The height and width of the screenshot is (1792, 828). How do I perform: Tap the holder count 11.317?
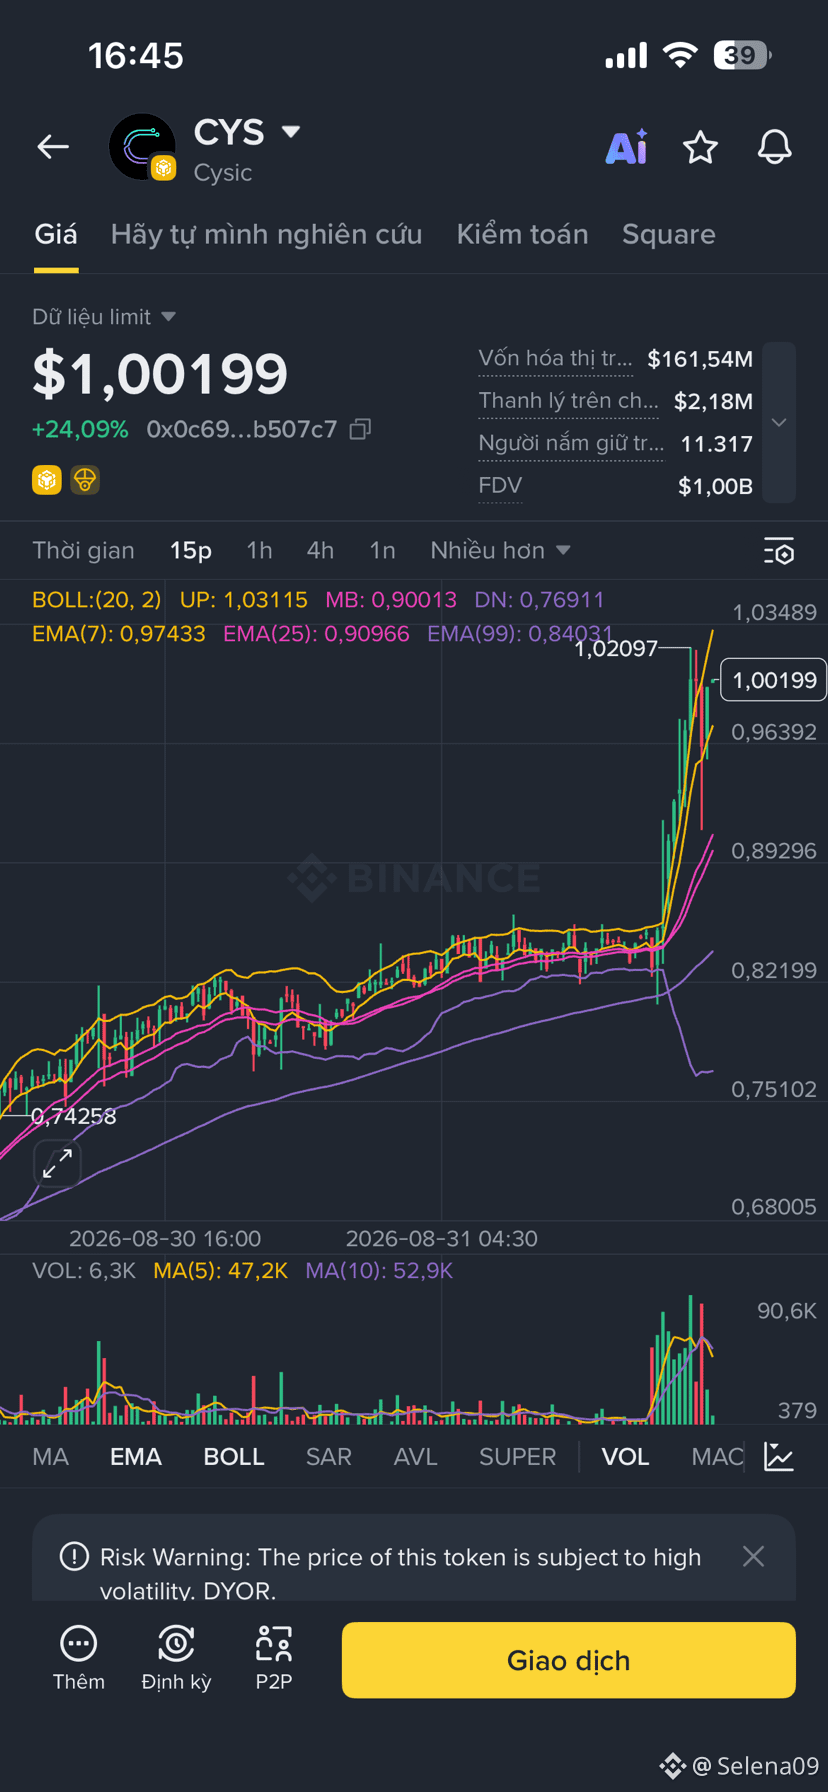[x=716, y=444]
